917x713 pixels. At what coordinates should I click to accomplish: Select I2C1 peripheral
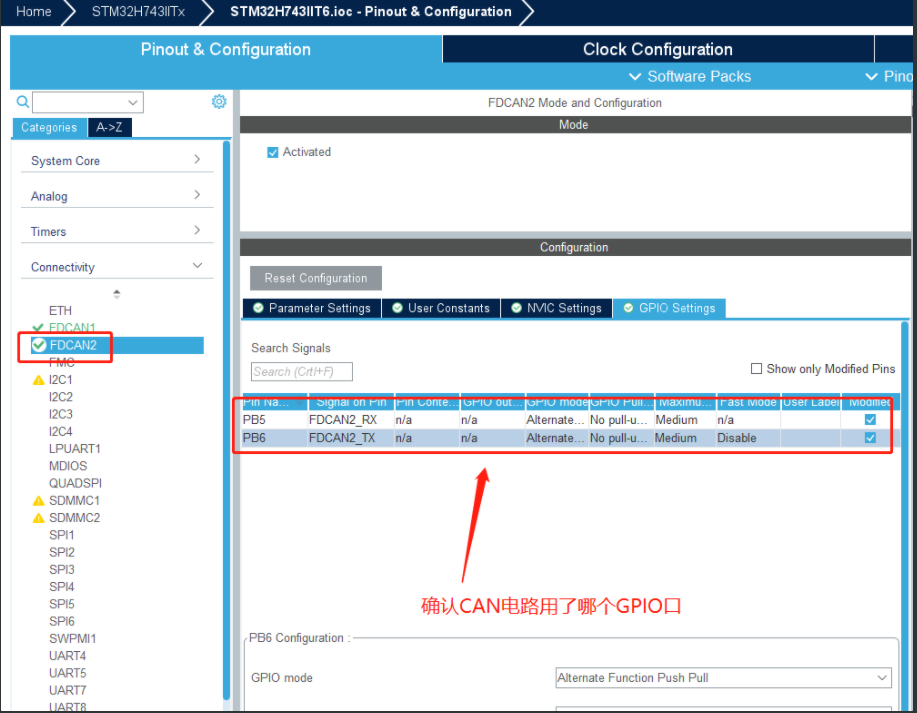coord(60,380)
